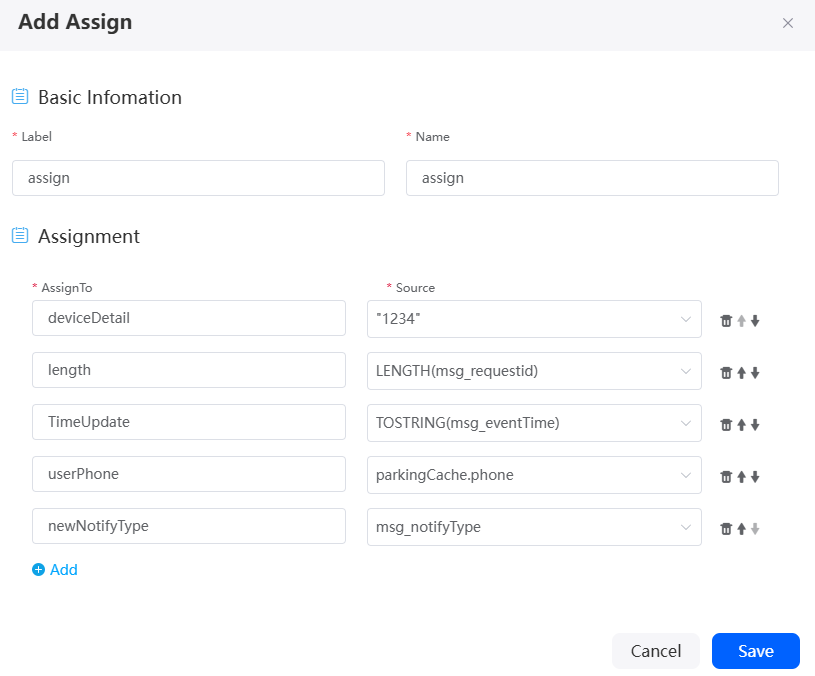The image size is (815, 676).
Task: Edit the userPhone AssignTo field
Action: click(x=189, y=474)
